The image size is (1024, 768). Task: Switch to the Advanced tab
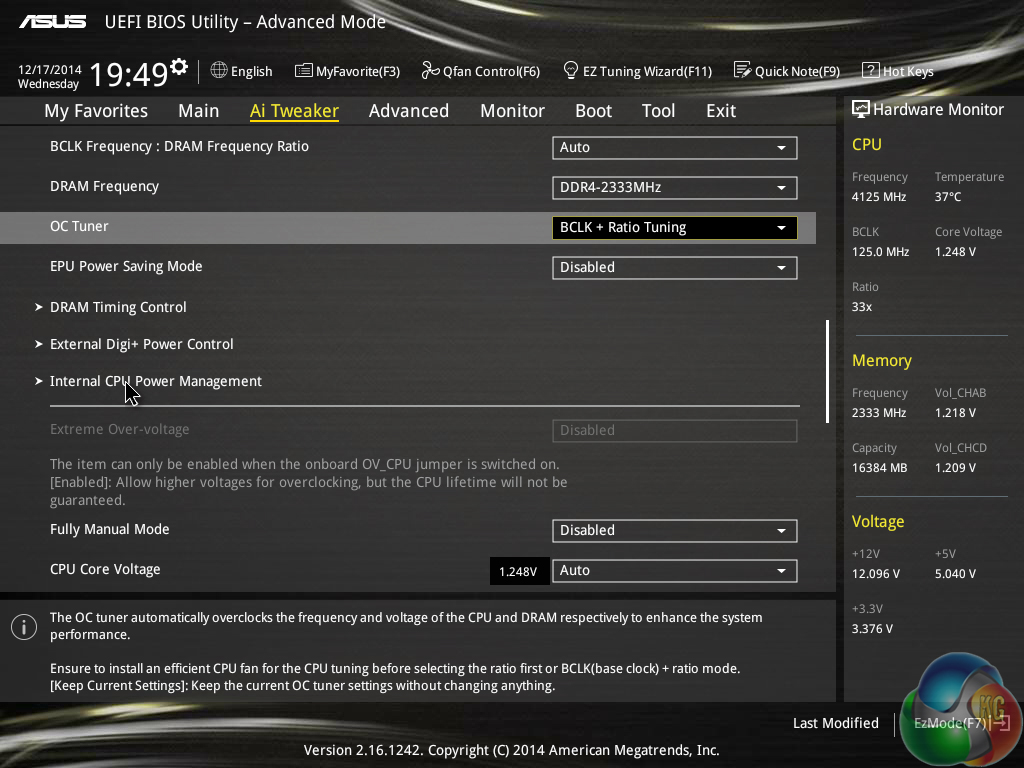click(408, 111)
